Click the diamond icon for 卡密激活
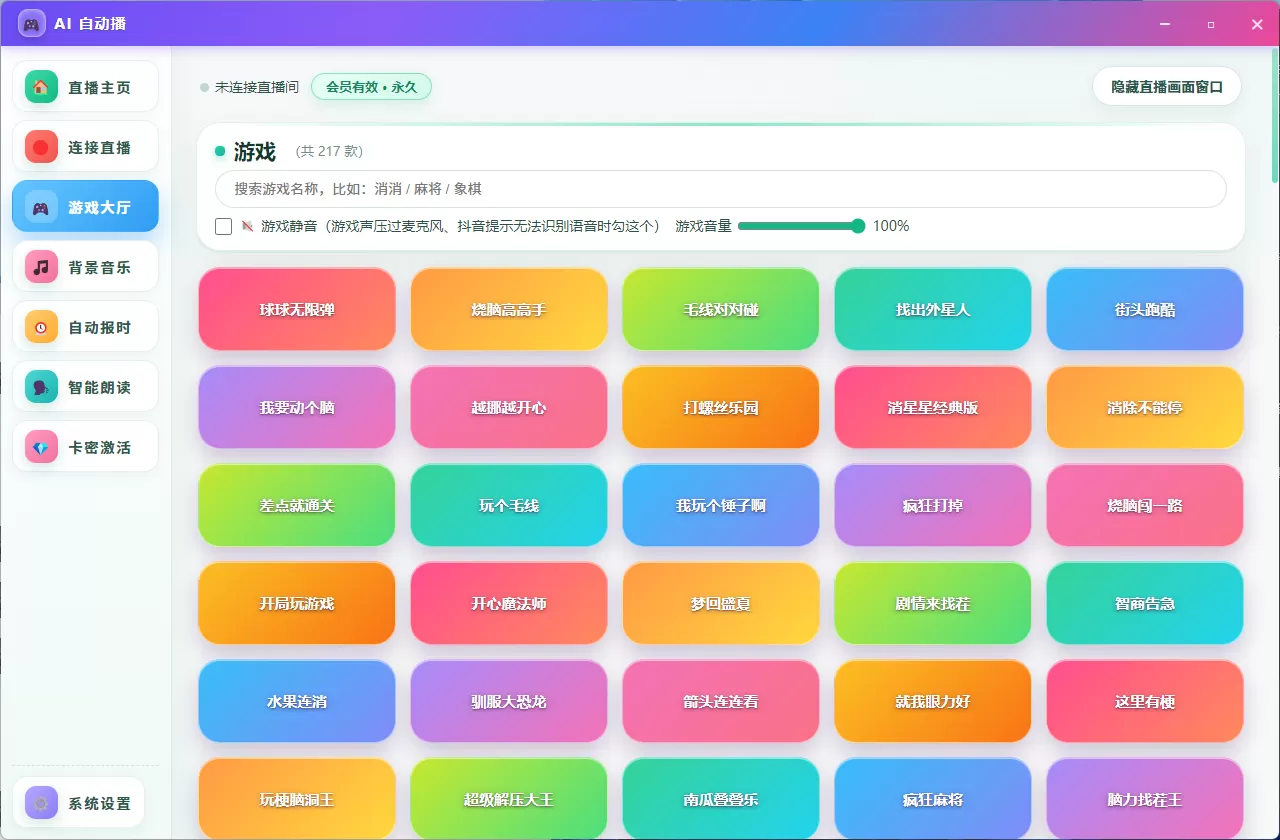This screenshot has height=840, width=1280. tap(41, 447)
